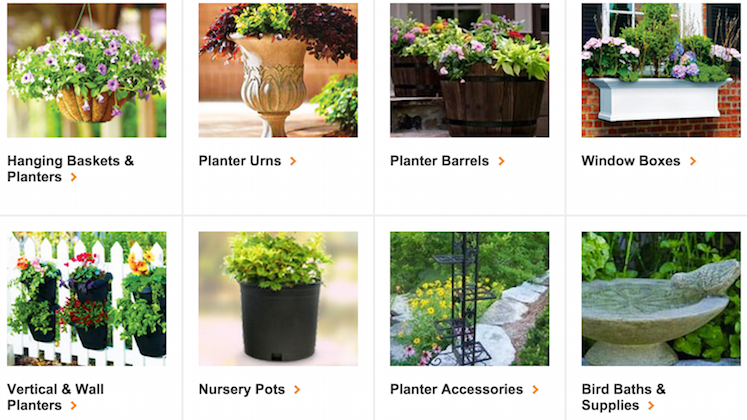The height and width of the screenshot is (420, 747).
Task: Open the Planter Urns category link
Action: [240, 161]
